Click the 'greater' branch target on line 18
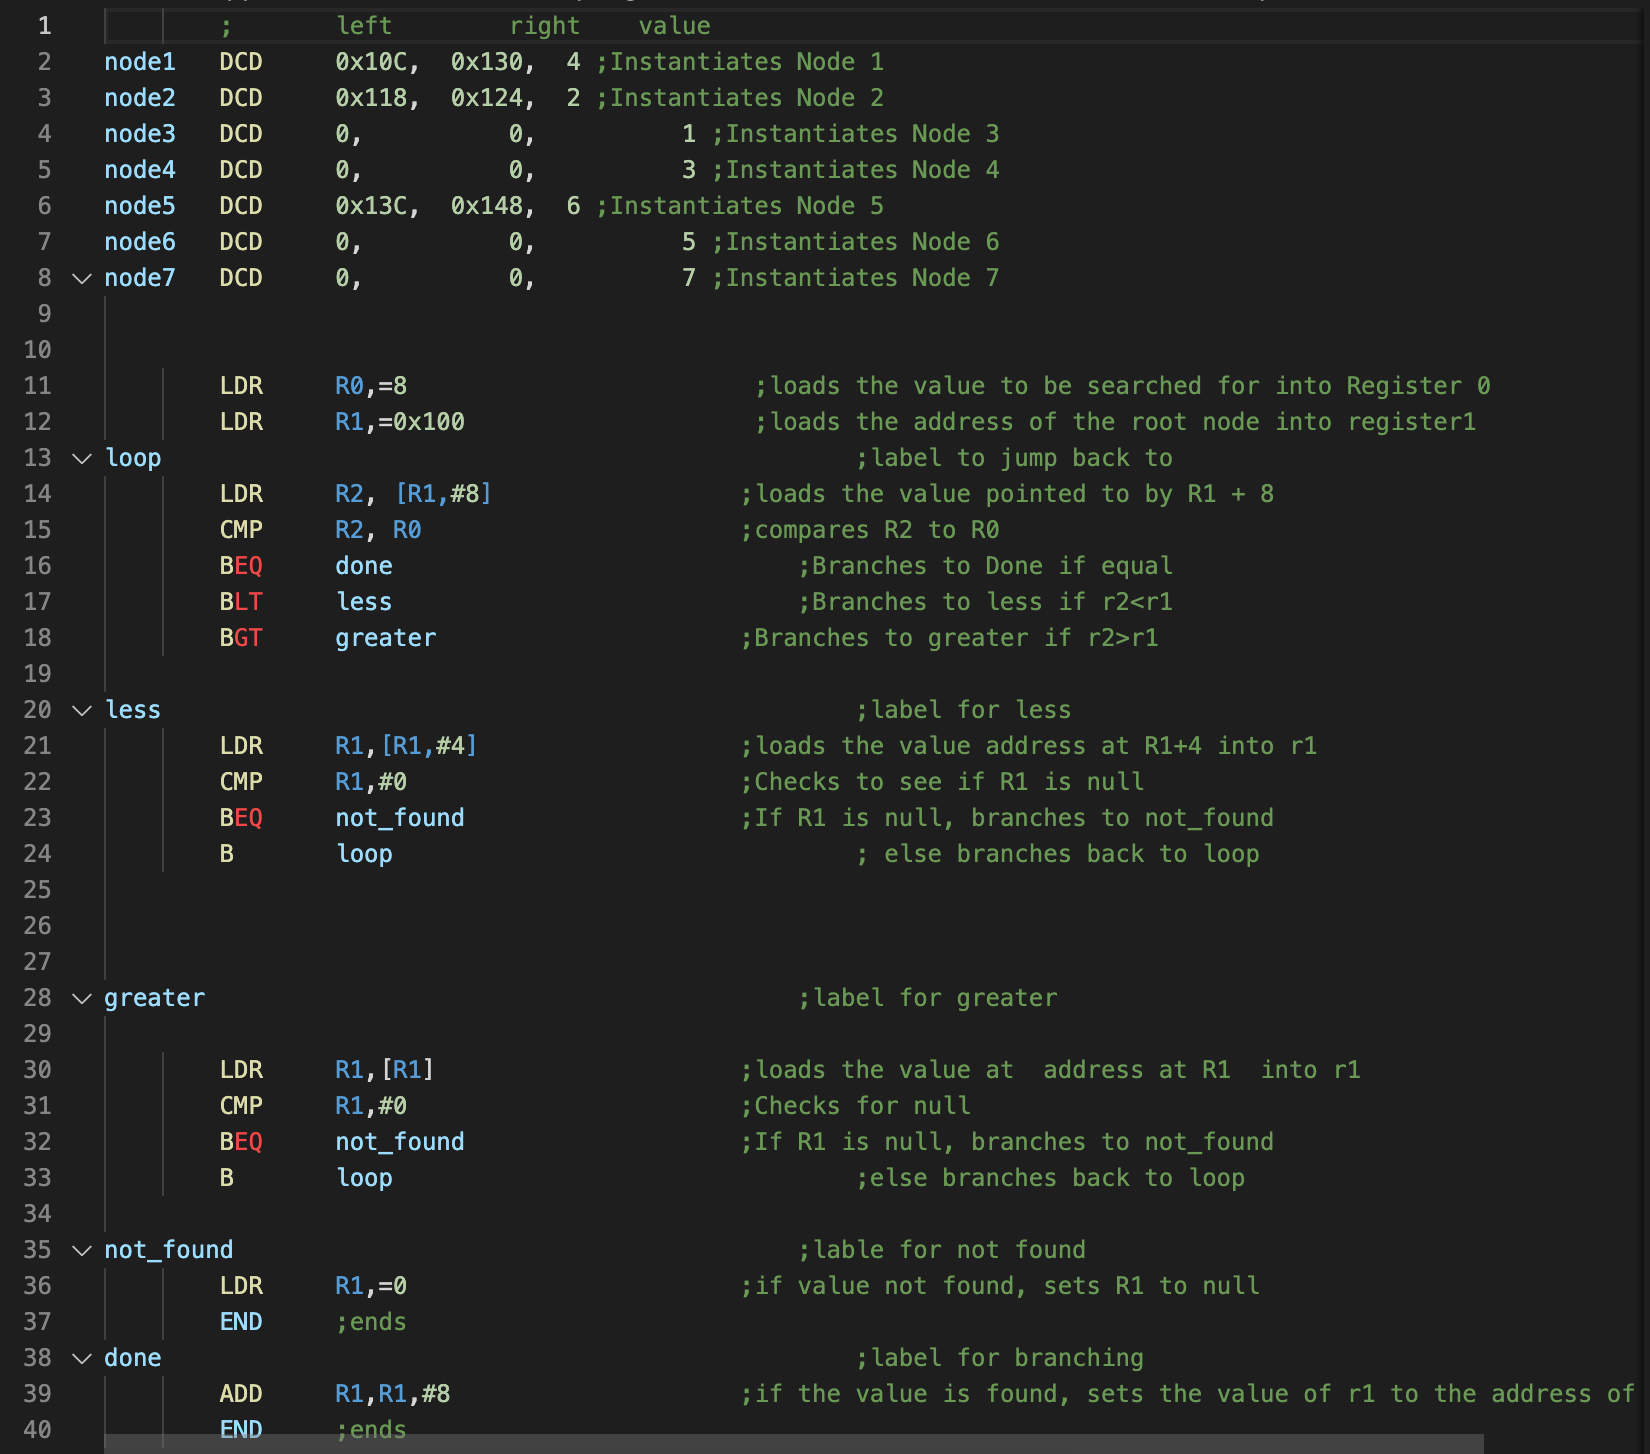This screenshot has height=1454, width=1650. coord(386,638)
